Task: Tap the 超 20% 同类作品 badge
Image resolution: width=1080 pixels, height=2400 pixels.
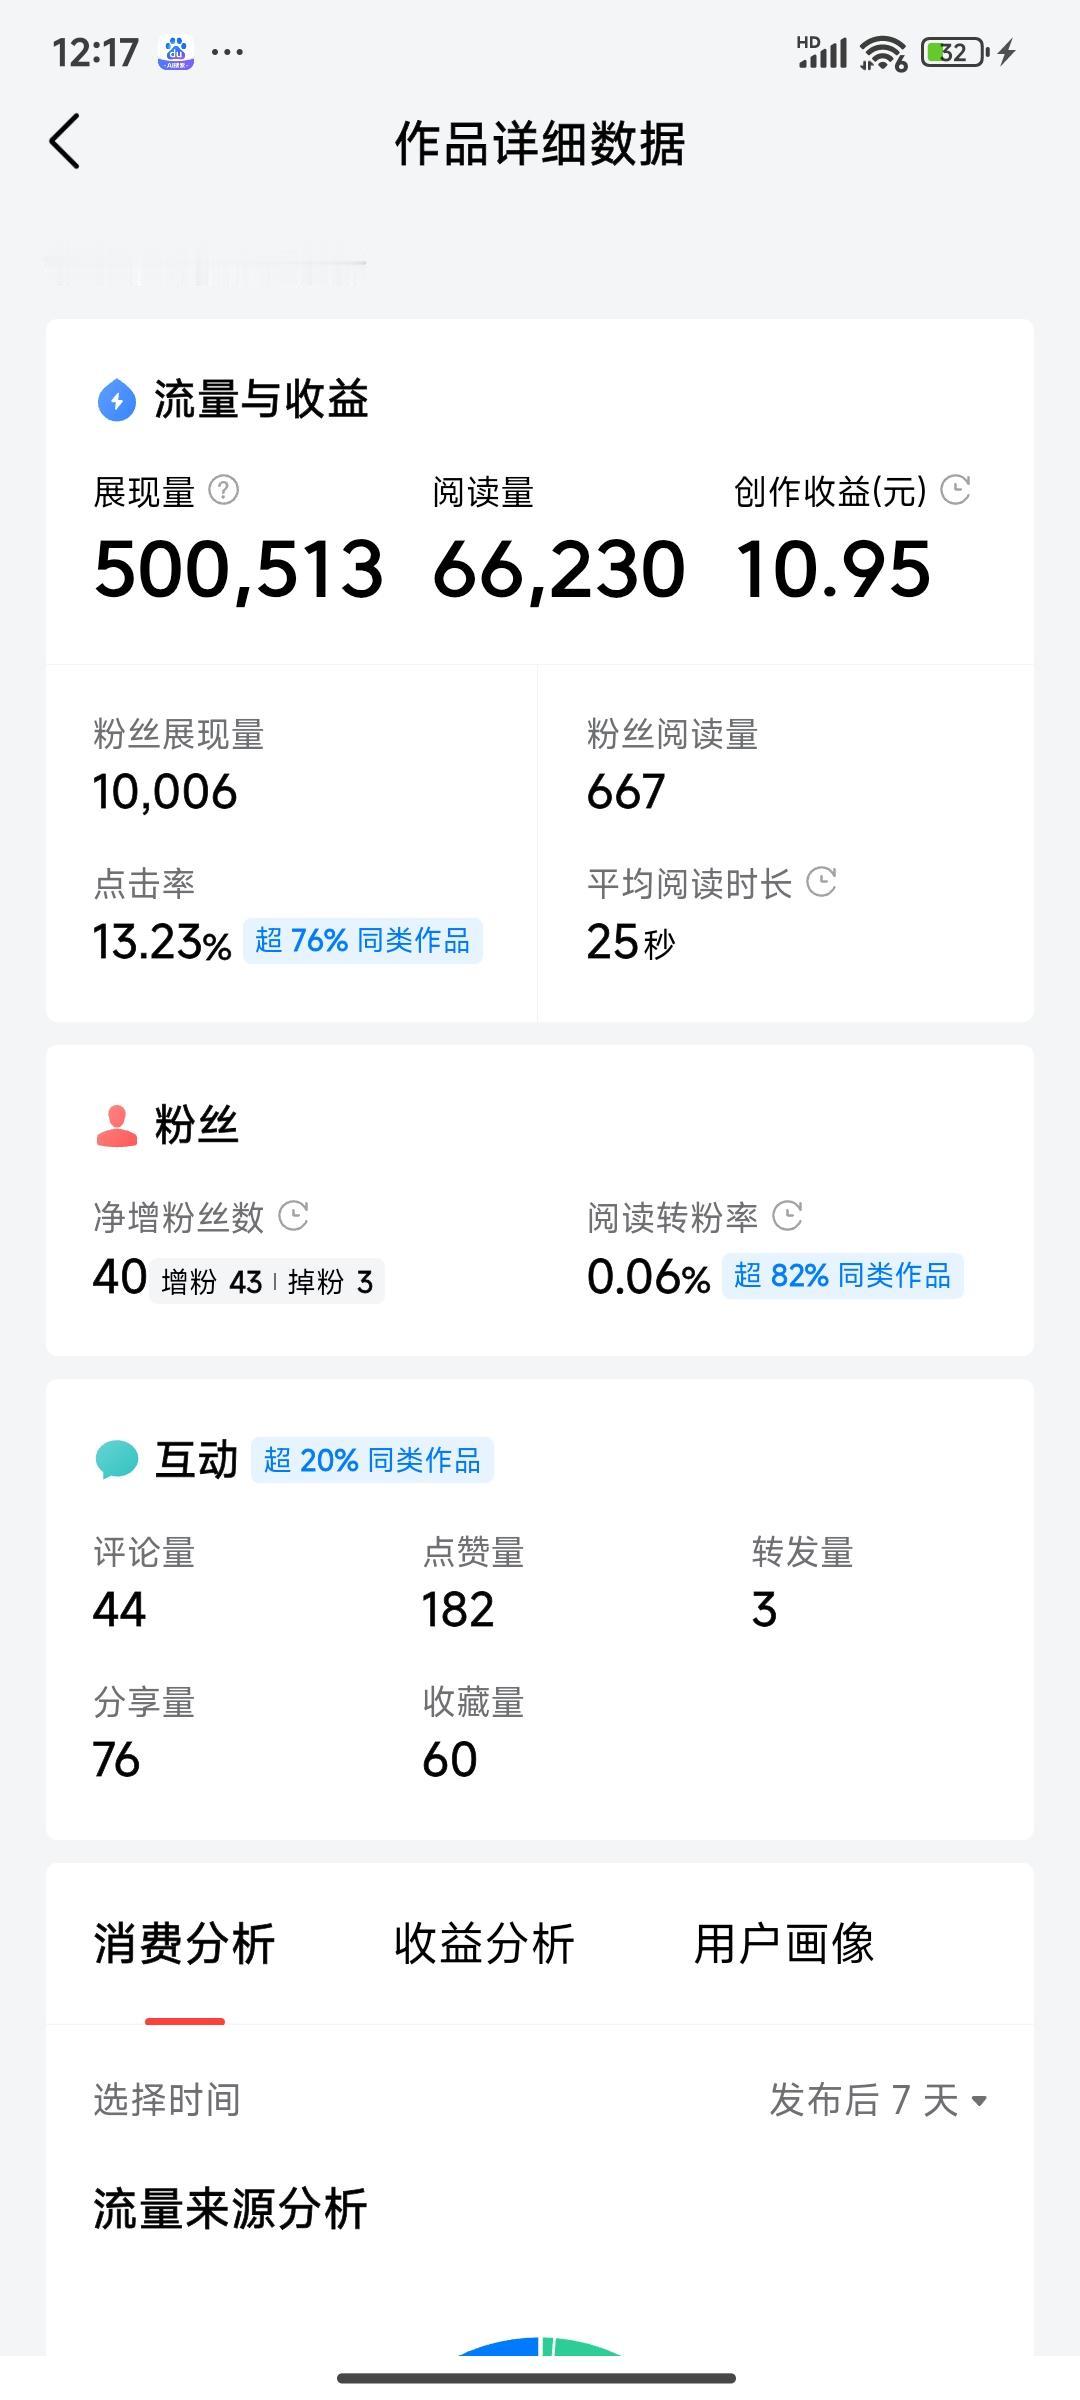Action: (372, 1460)
